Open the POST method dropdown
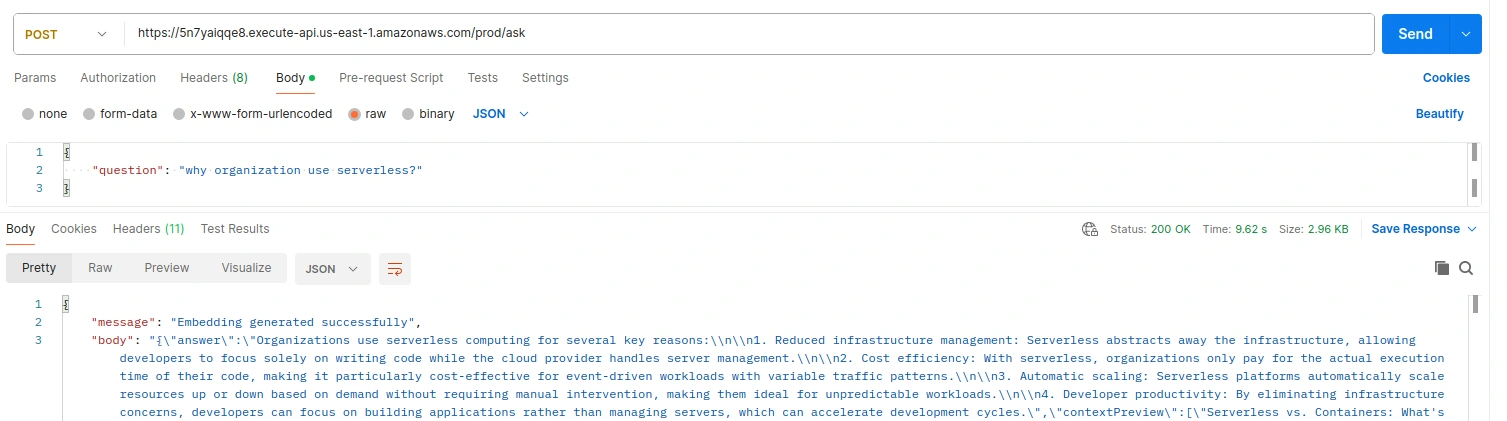 66,34
